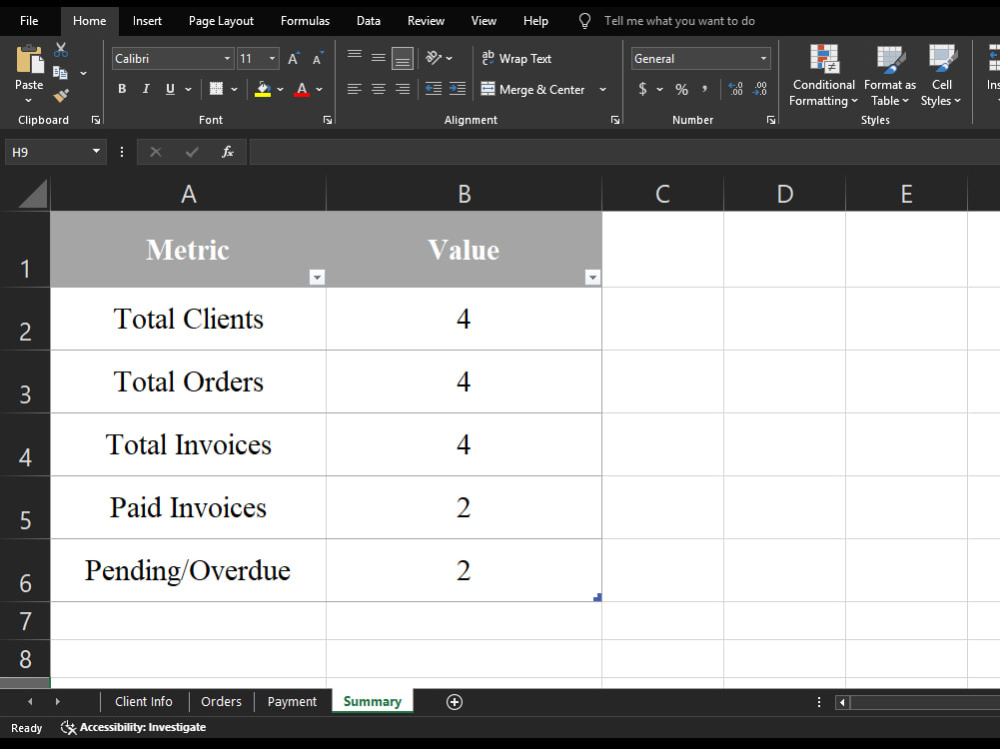Image resolution: width=1000 pixels, height=749 pixels.
Task: Apply Percent Style format
Action: point(682,89)
